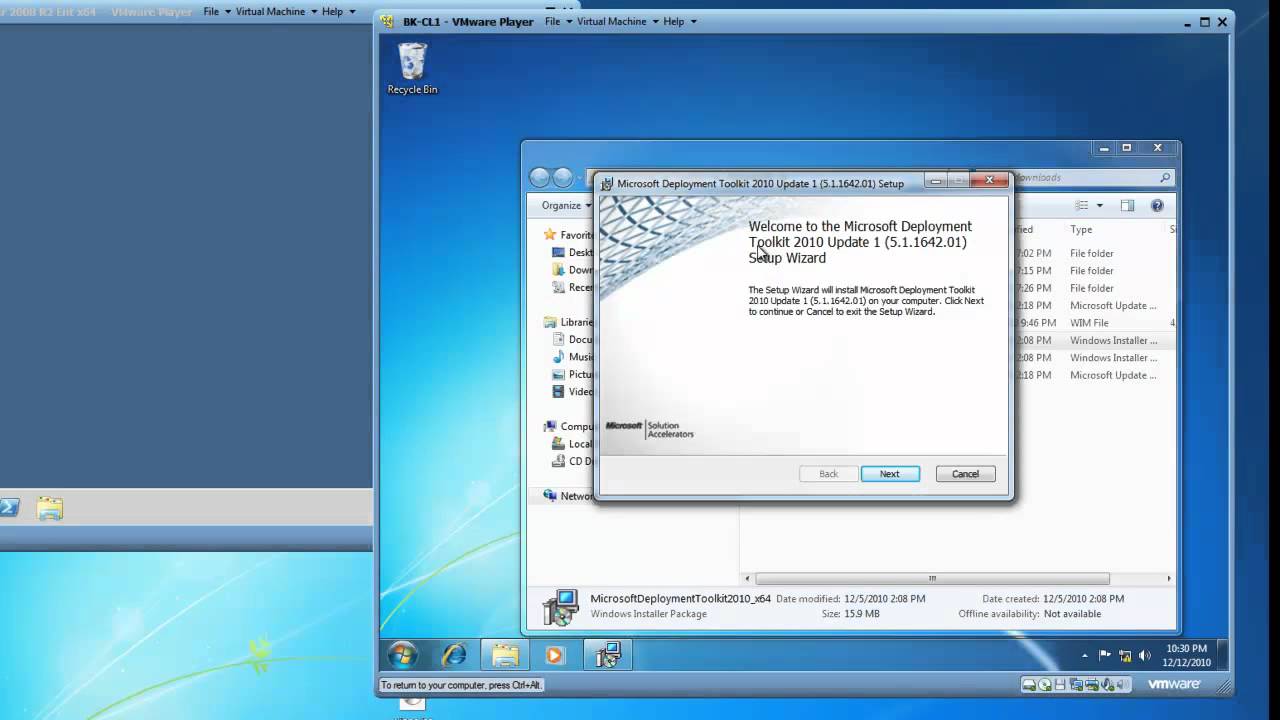
Task: Open the volume speaker tray icon
Action: (x=1145, y=655)
